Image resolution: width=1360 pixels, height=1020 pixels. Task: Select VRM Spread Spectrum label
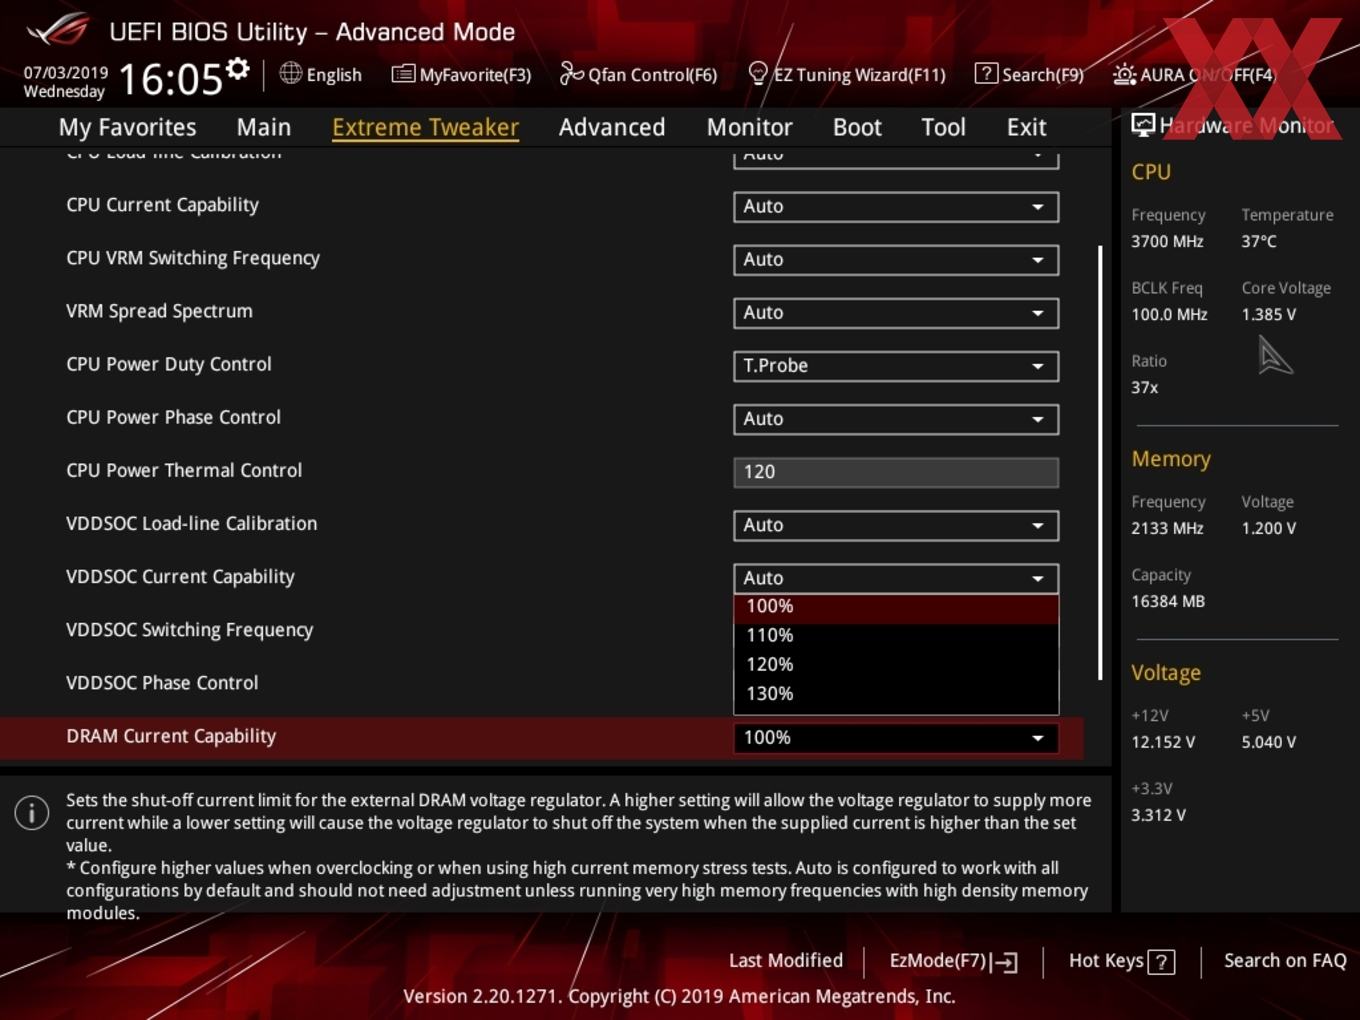(159, 311)
